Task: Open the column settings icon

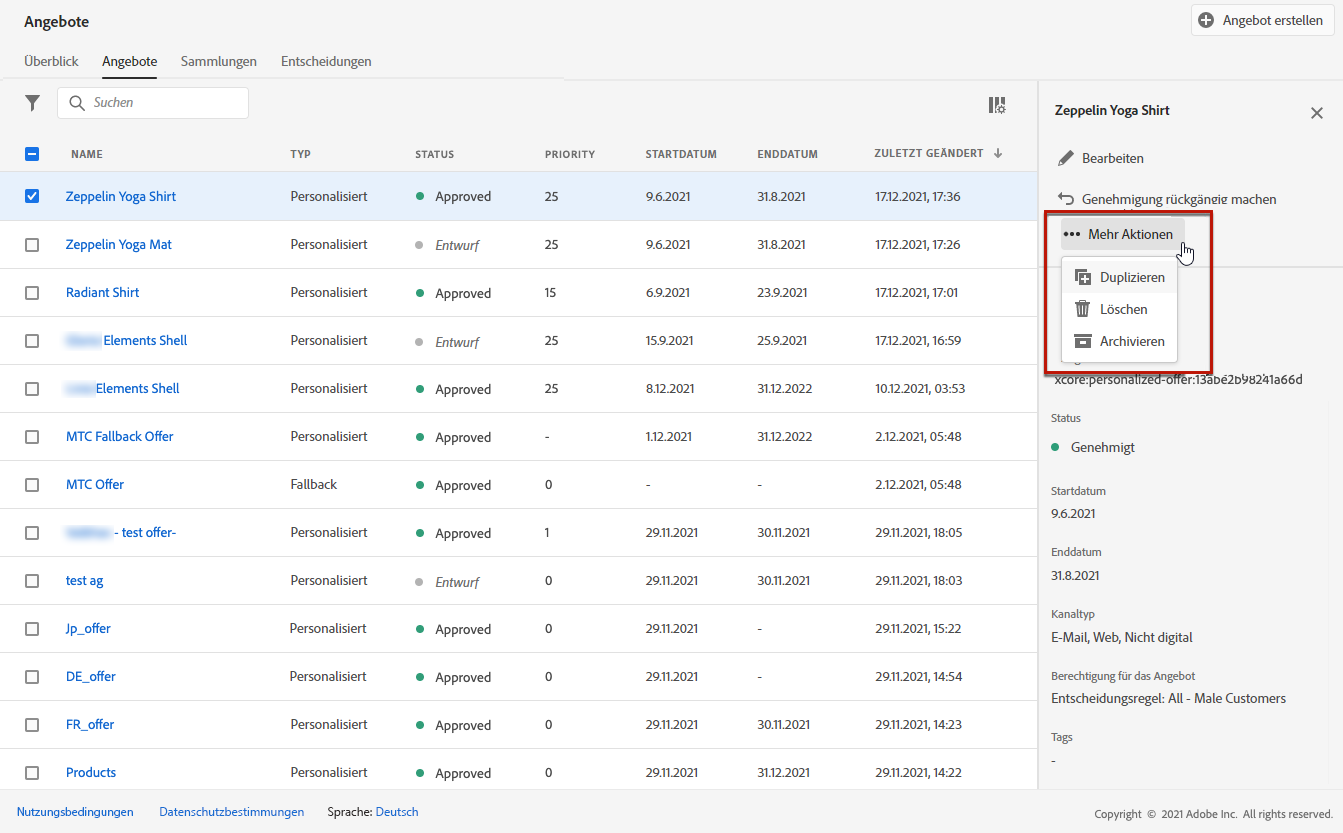Action: point(996,105)
